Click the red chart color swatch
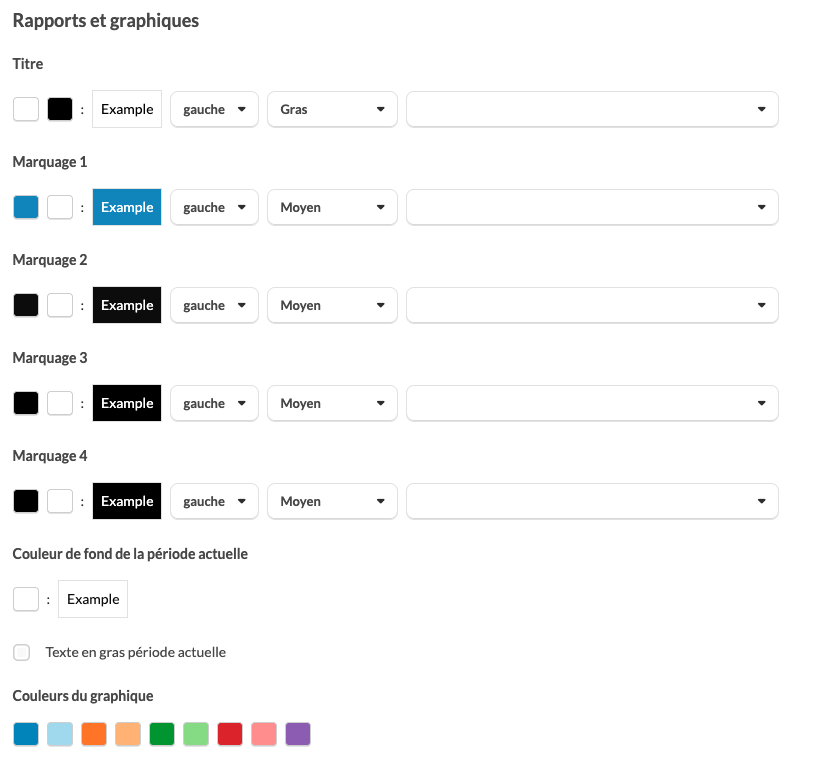The width and height of the screenshot is (831, 764). point(230,734)
